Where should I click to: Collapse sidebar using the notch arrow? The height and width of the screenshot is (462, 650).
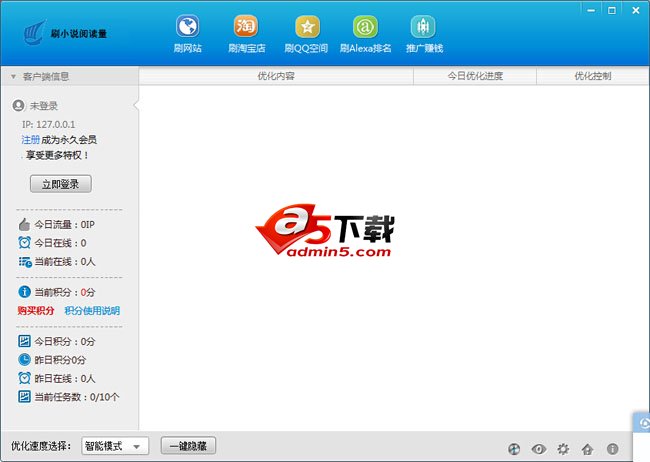point(136,106)
